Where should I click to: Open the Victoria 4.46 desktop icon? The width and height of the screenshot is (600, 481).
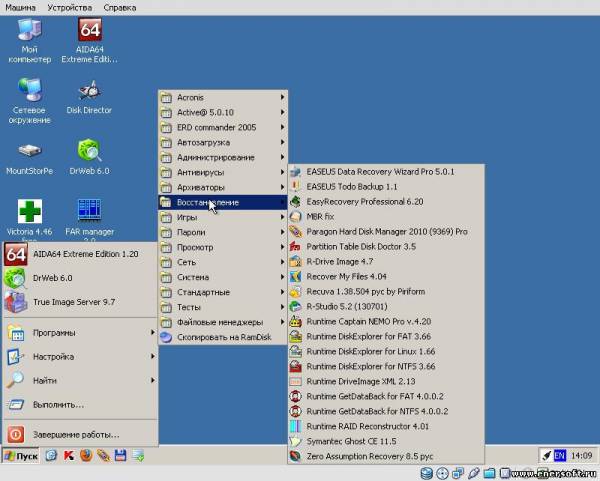pyautogui.click(x=29, y=219)
